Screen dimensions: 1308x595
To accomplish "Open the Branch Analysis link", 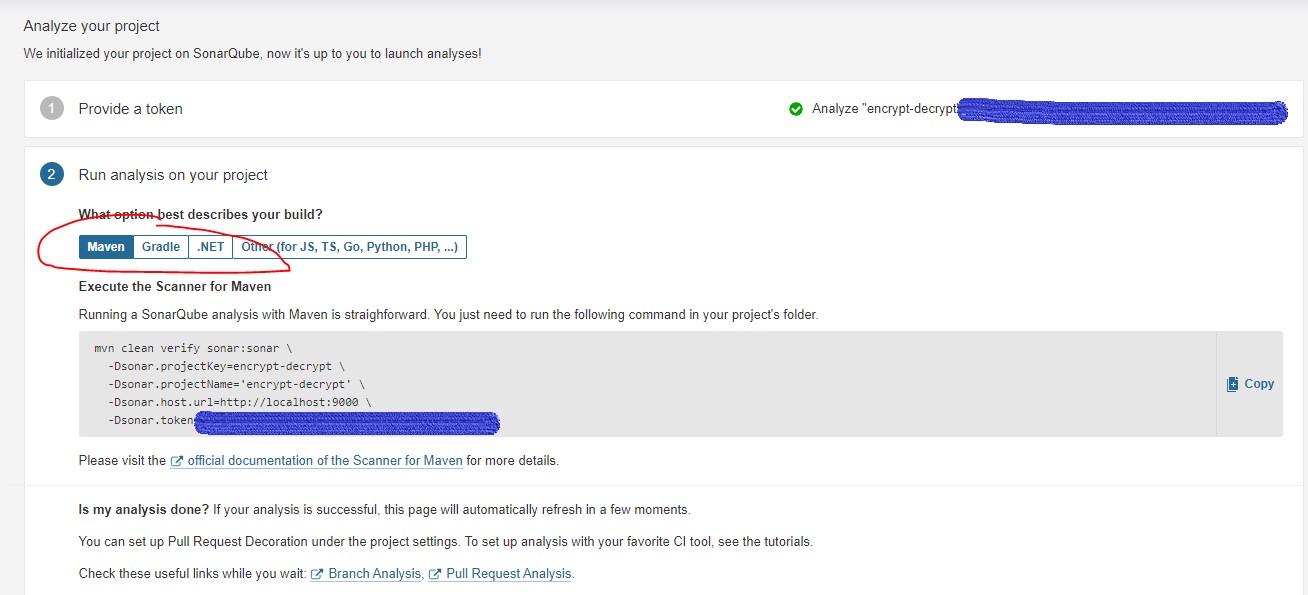I will coord(375,574).
